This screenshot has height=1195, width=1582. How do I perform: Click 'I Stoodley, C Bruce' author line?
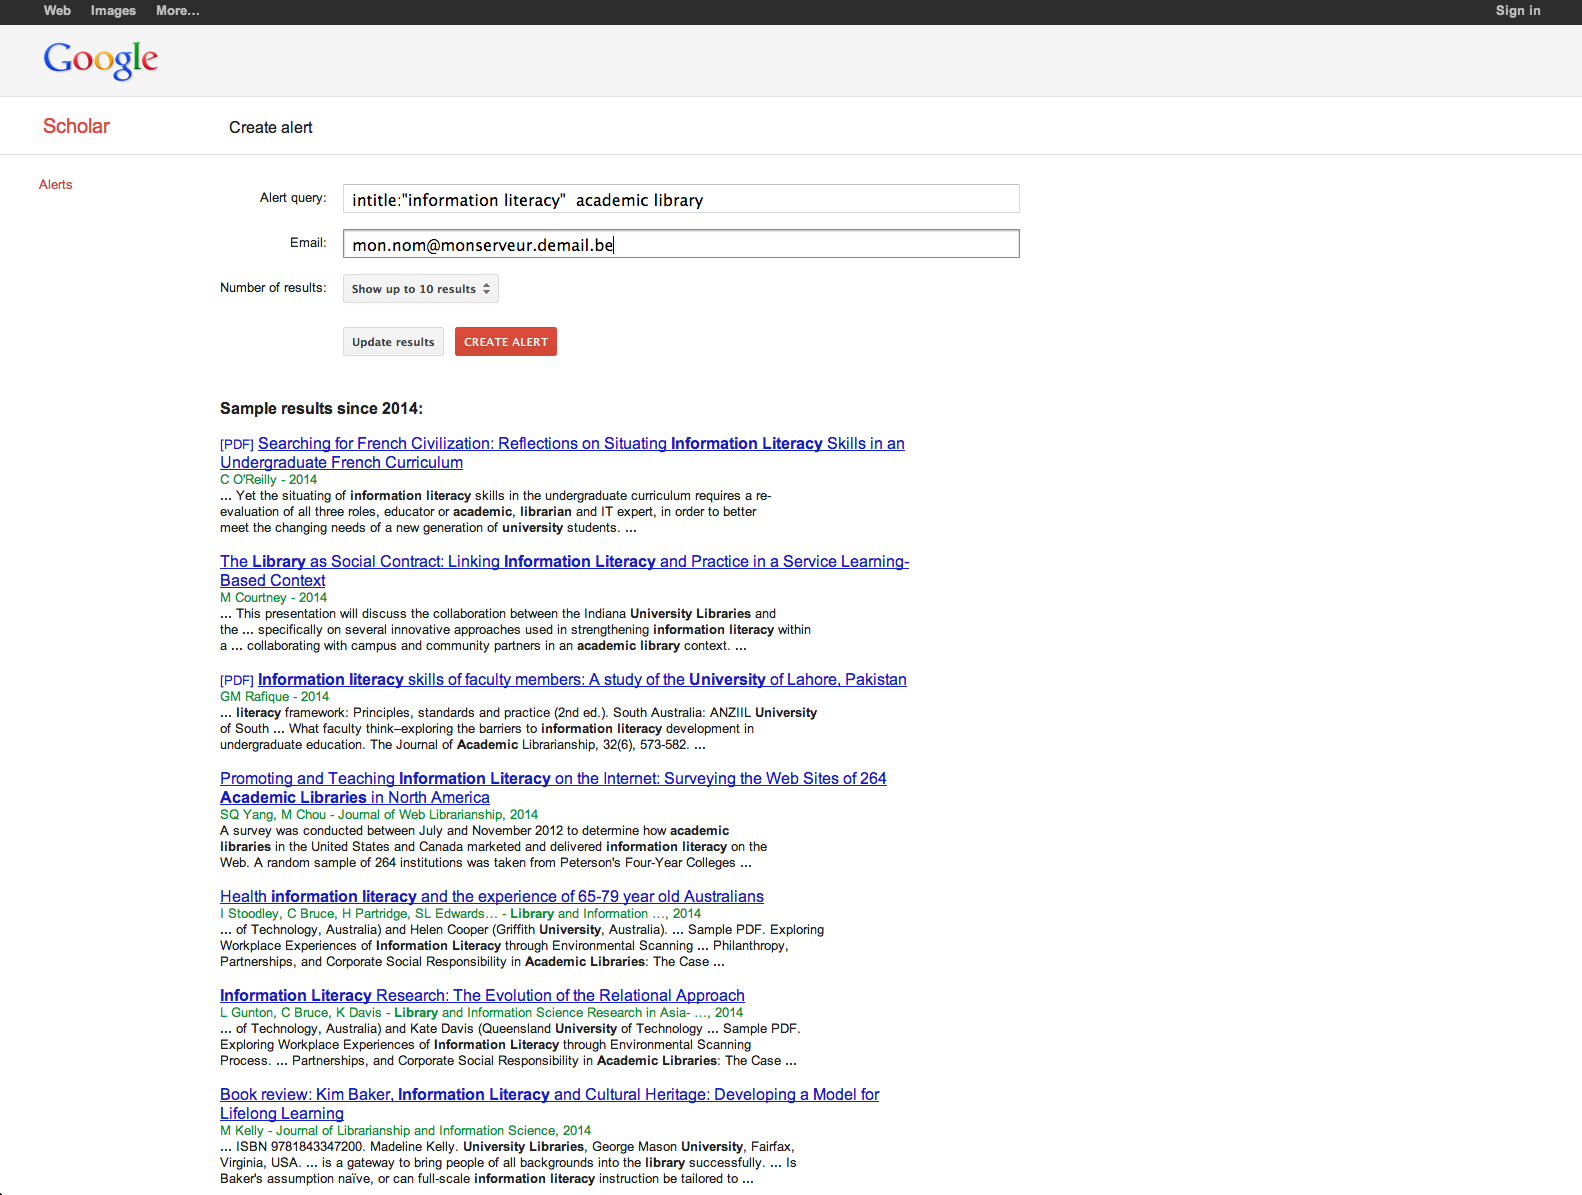(460, 914)
